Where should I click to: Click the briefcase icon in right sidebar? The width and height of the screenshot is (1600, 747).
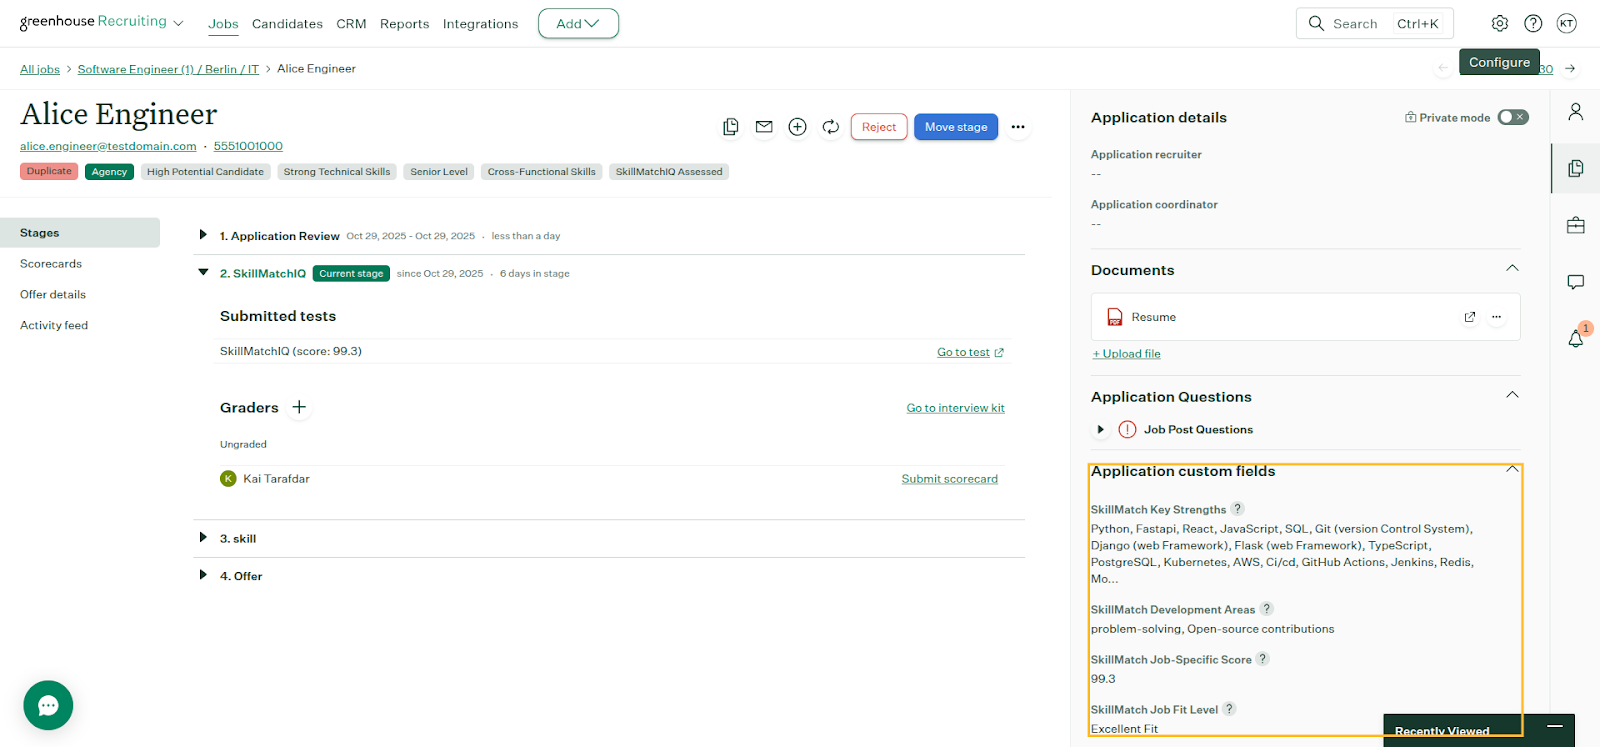pyautogui.click(x=1575, y=225)
